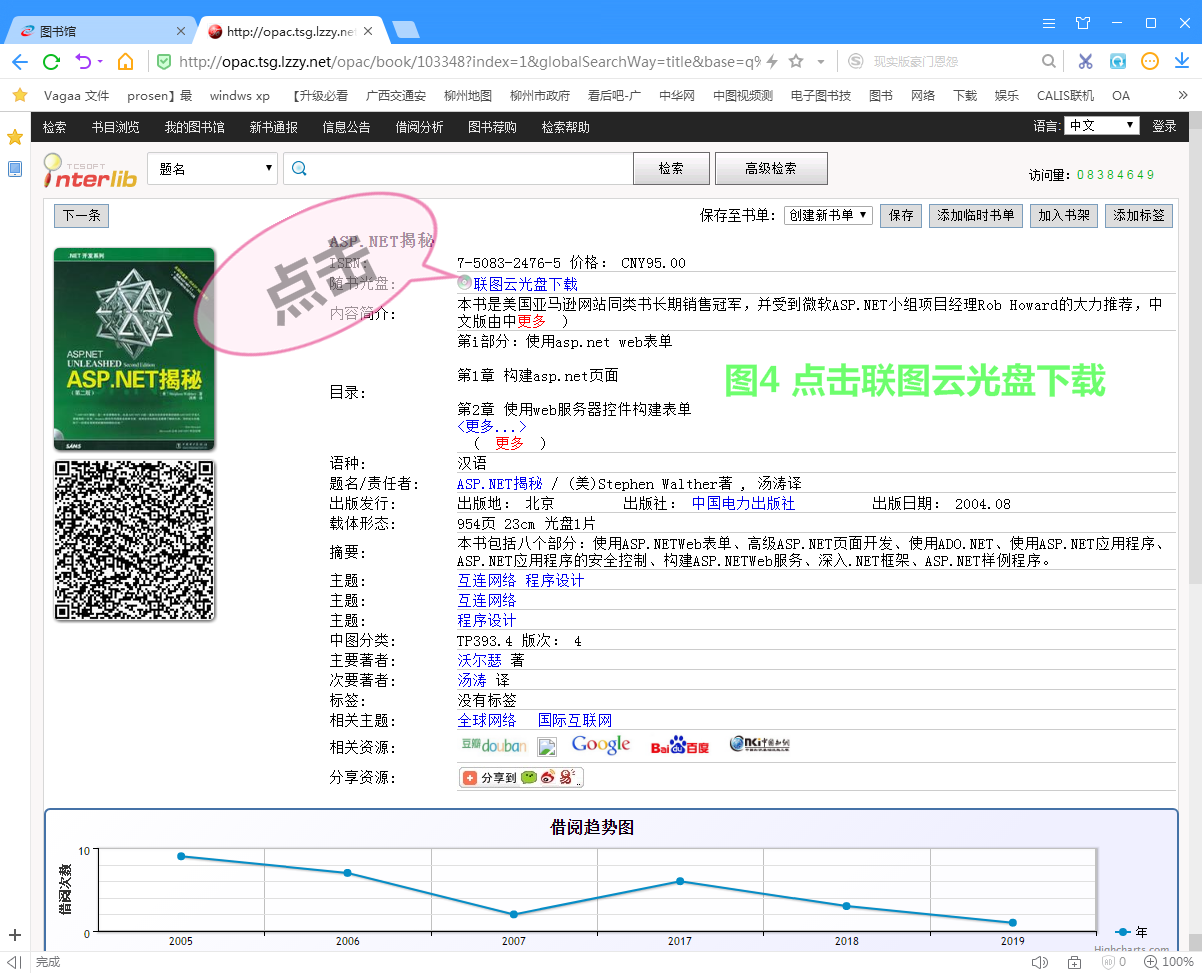Open douban in related resources
This screenshot has height=973, width=1202.
(x=495, y=744)
